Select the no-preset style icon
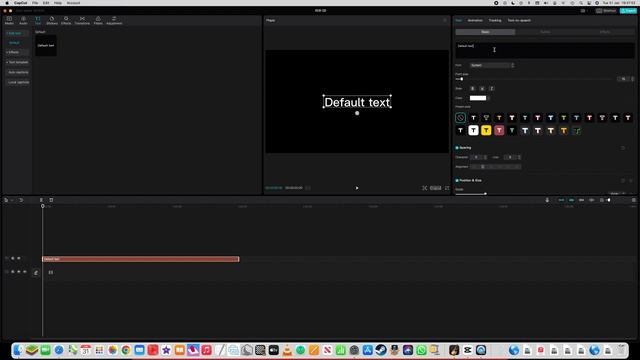Image resolution: width=640 pixels, height=360 pixels. (460, 118)
